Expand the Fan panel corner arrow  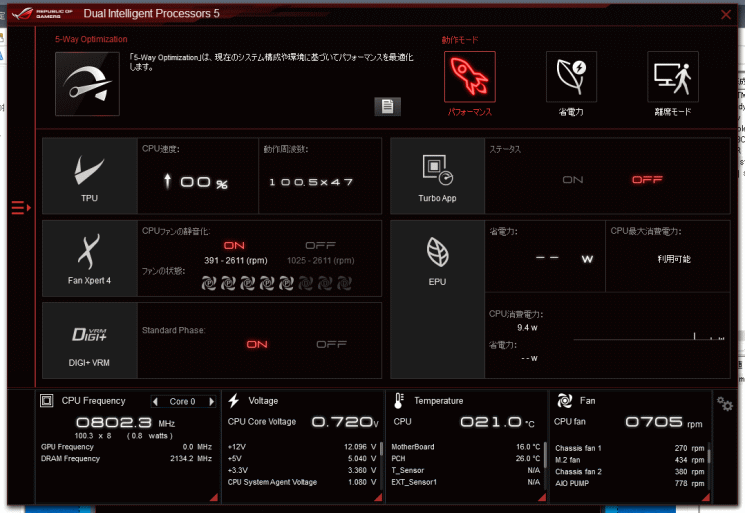(x=706, y=497)
